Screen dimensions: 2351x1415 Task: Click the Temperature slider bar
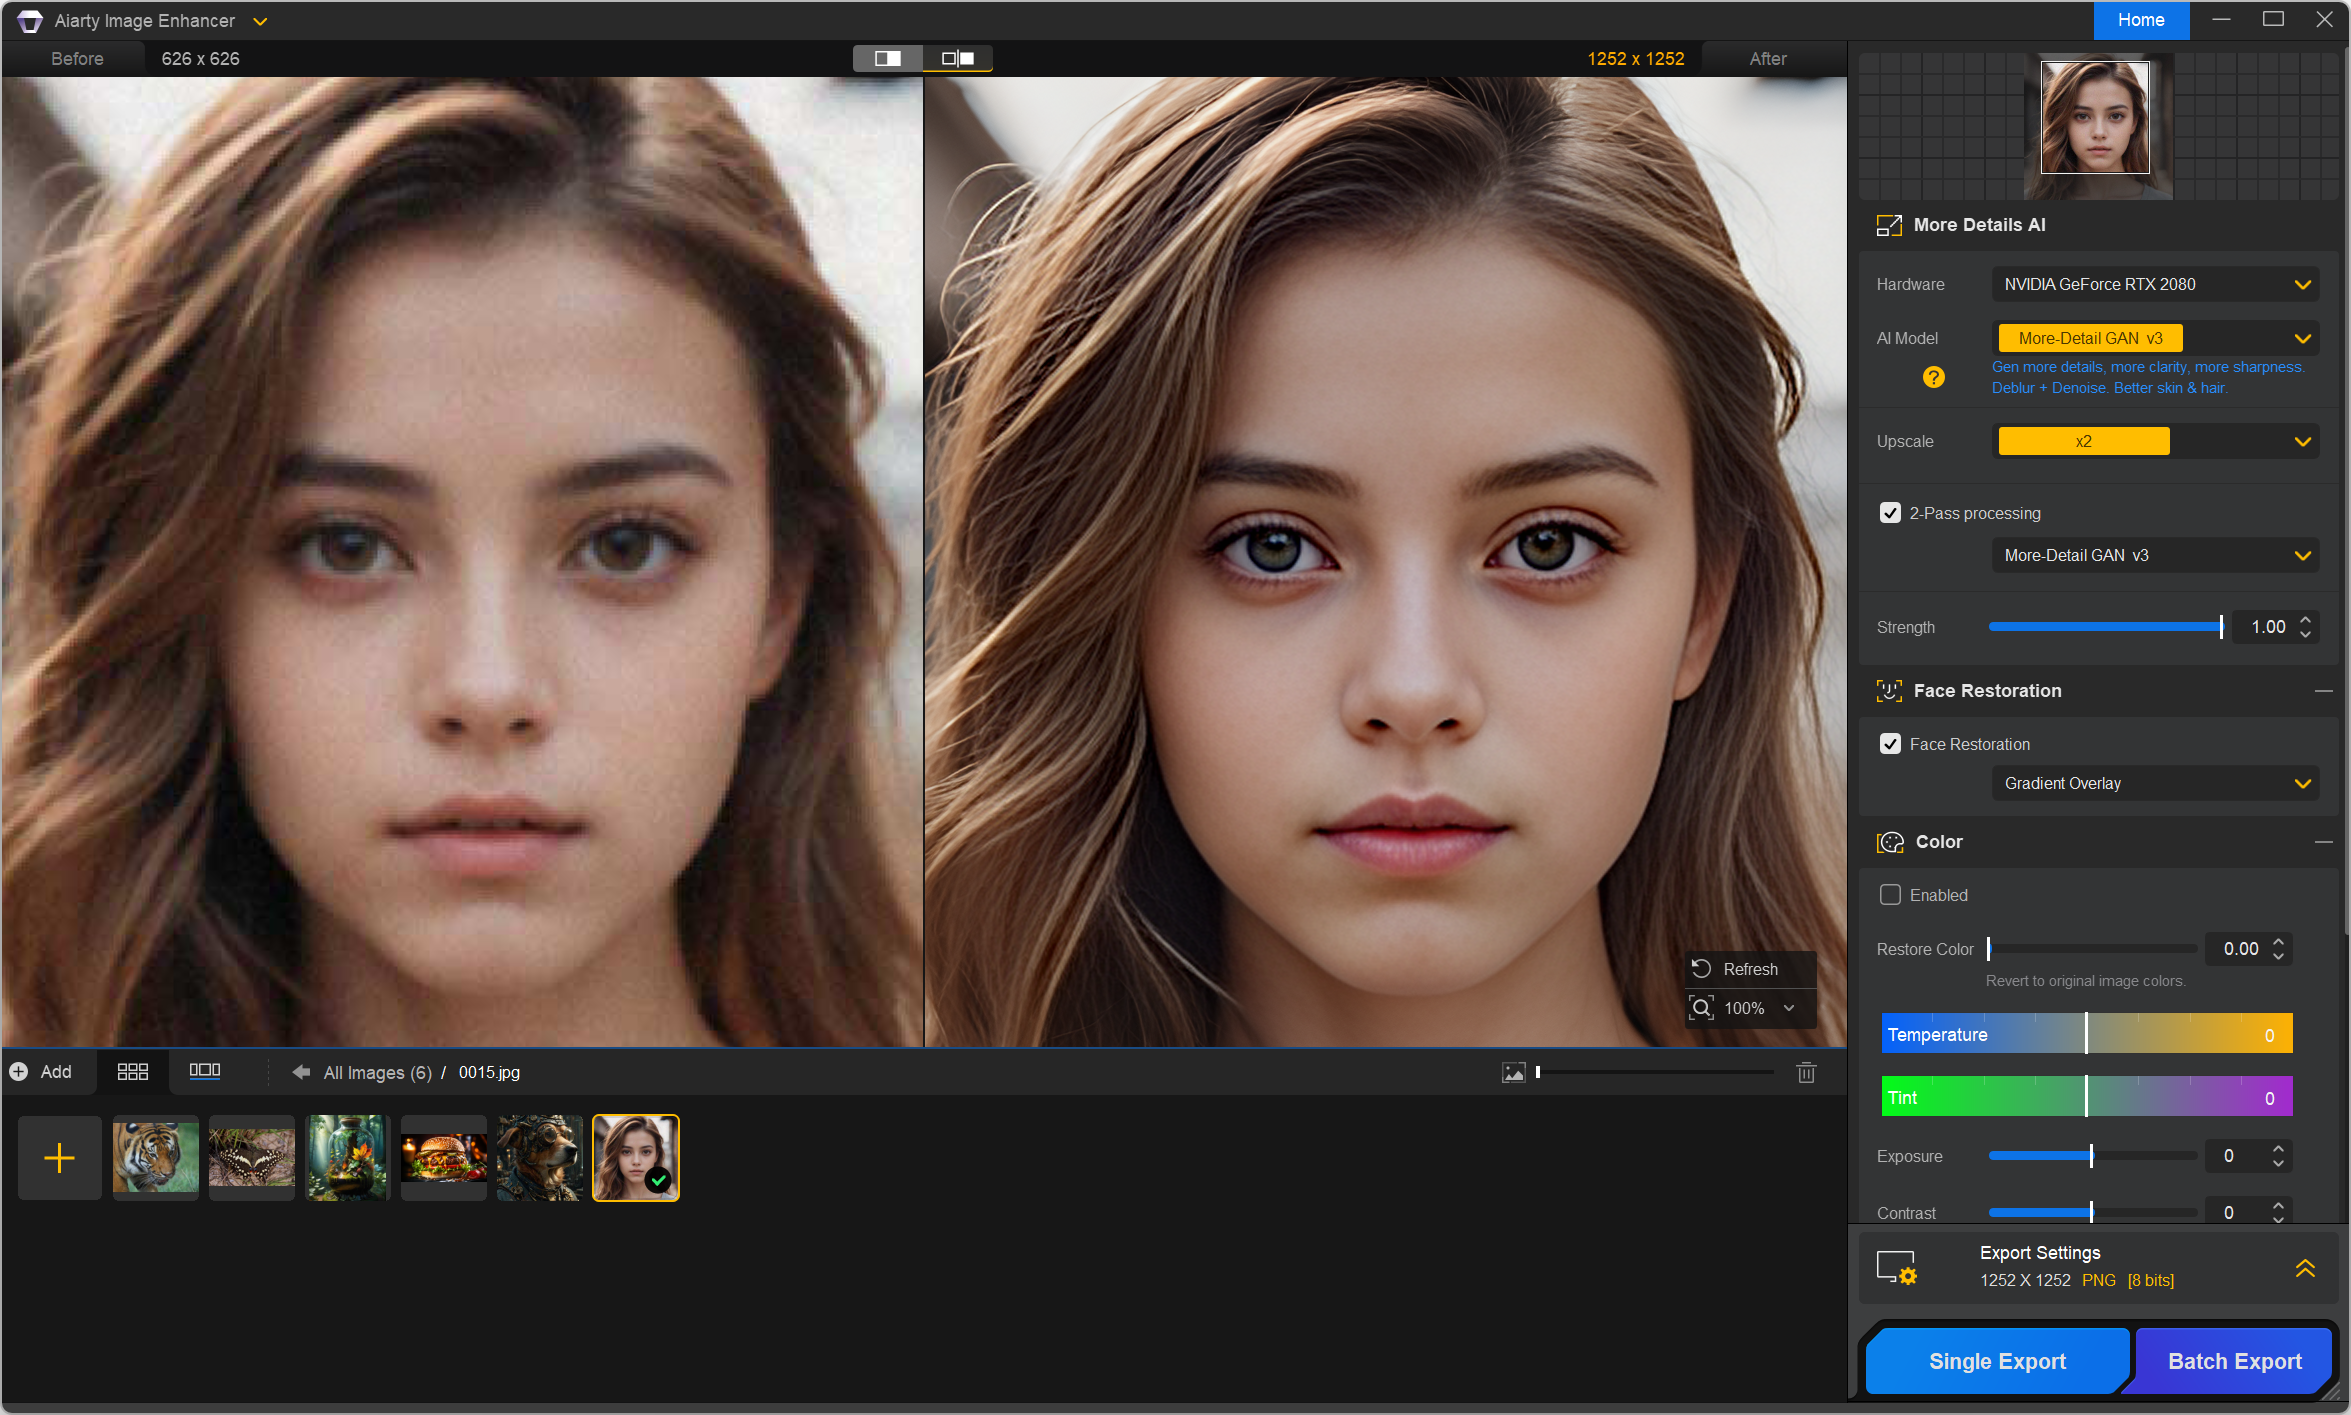tap(2086, 1035)
